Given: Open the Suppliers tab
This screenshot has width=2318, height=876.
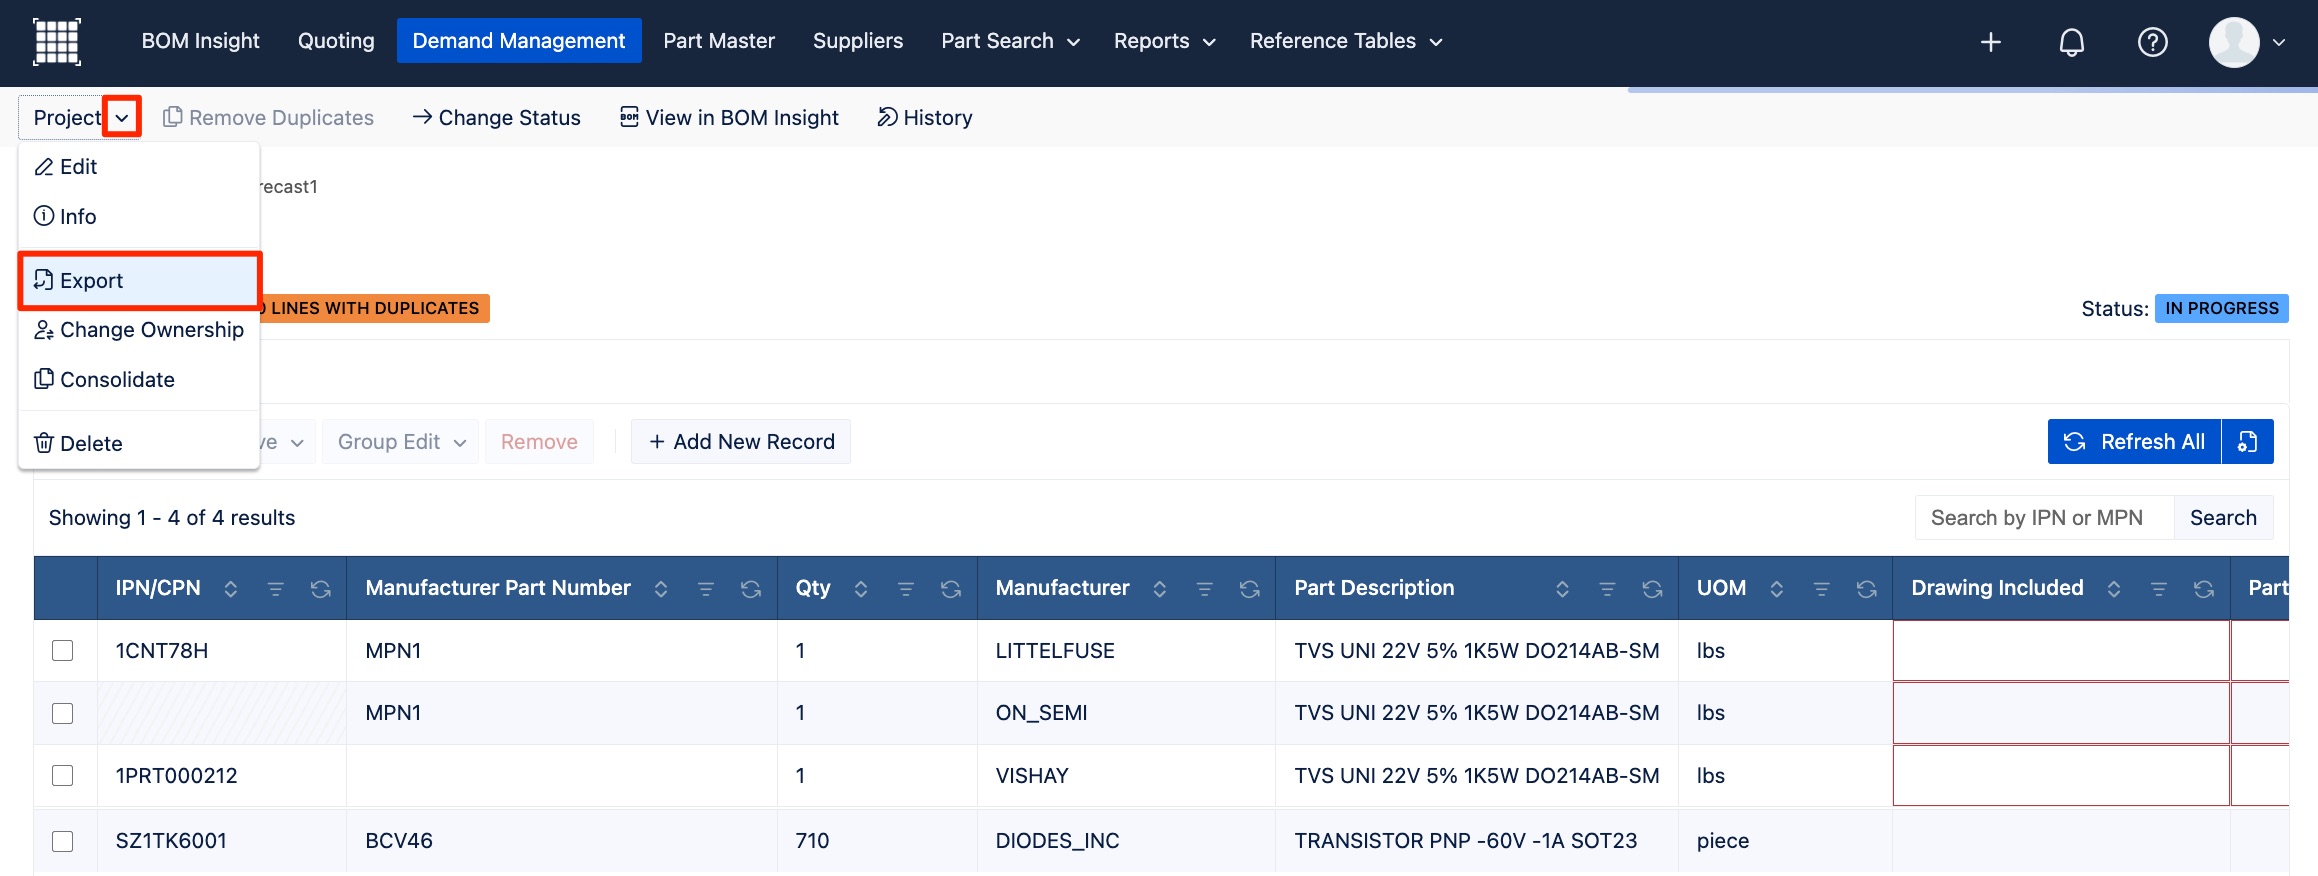Looking at the screenshot, I should coord(858,41).
